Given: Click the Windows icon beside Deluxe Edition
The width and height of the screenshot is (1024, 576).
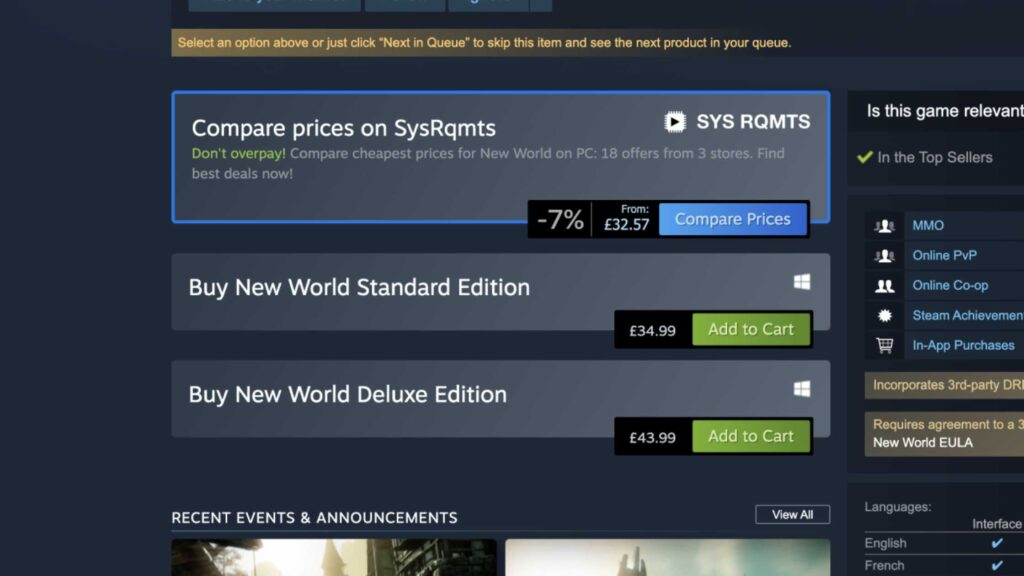Looking at the screenshot, I should click(x=802, y=389).
